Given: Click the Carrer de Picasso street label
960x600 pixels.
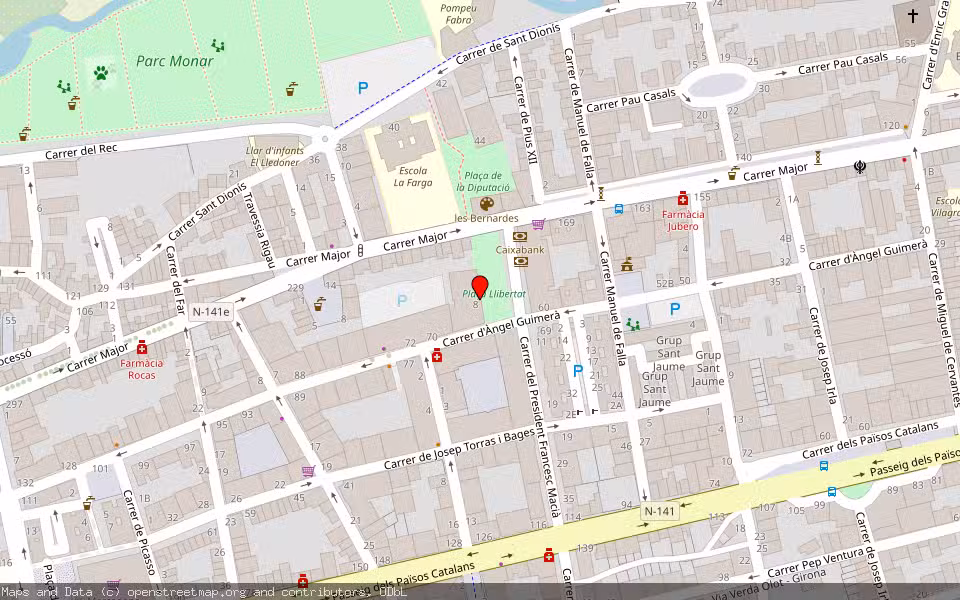Looking at the screenshot, I should [x=138, y=531].
